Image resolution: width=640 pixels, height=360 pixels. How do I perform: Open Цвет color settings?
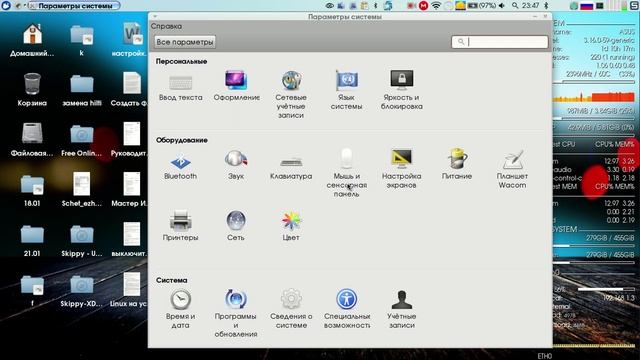(x=291, y=226)
